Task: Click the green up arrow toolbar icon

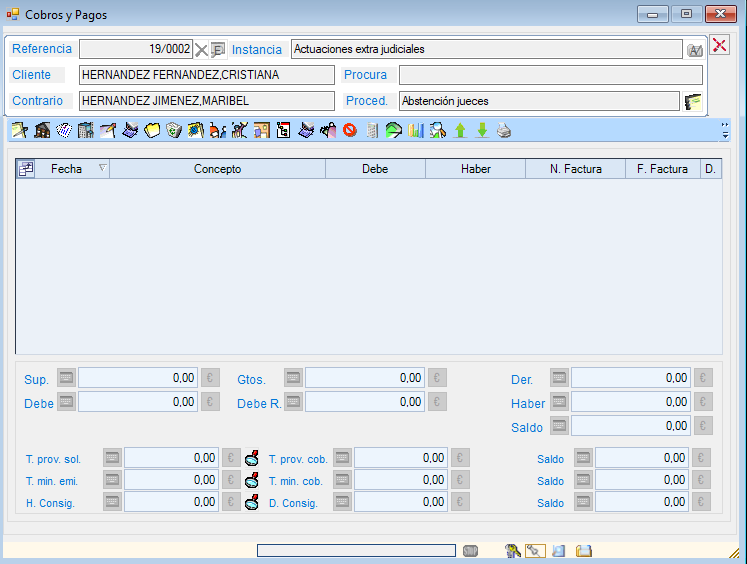Action: tap(460, 130)
